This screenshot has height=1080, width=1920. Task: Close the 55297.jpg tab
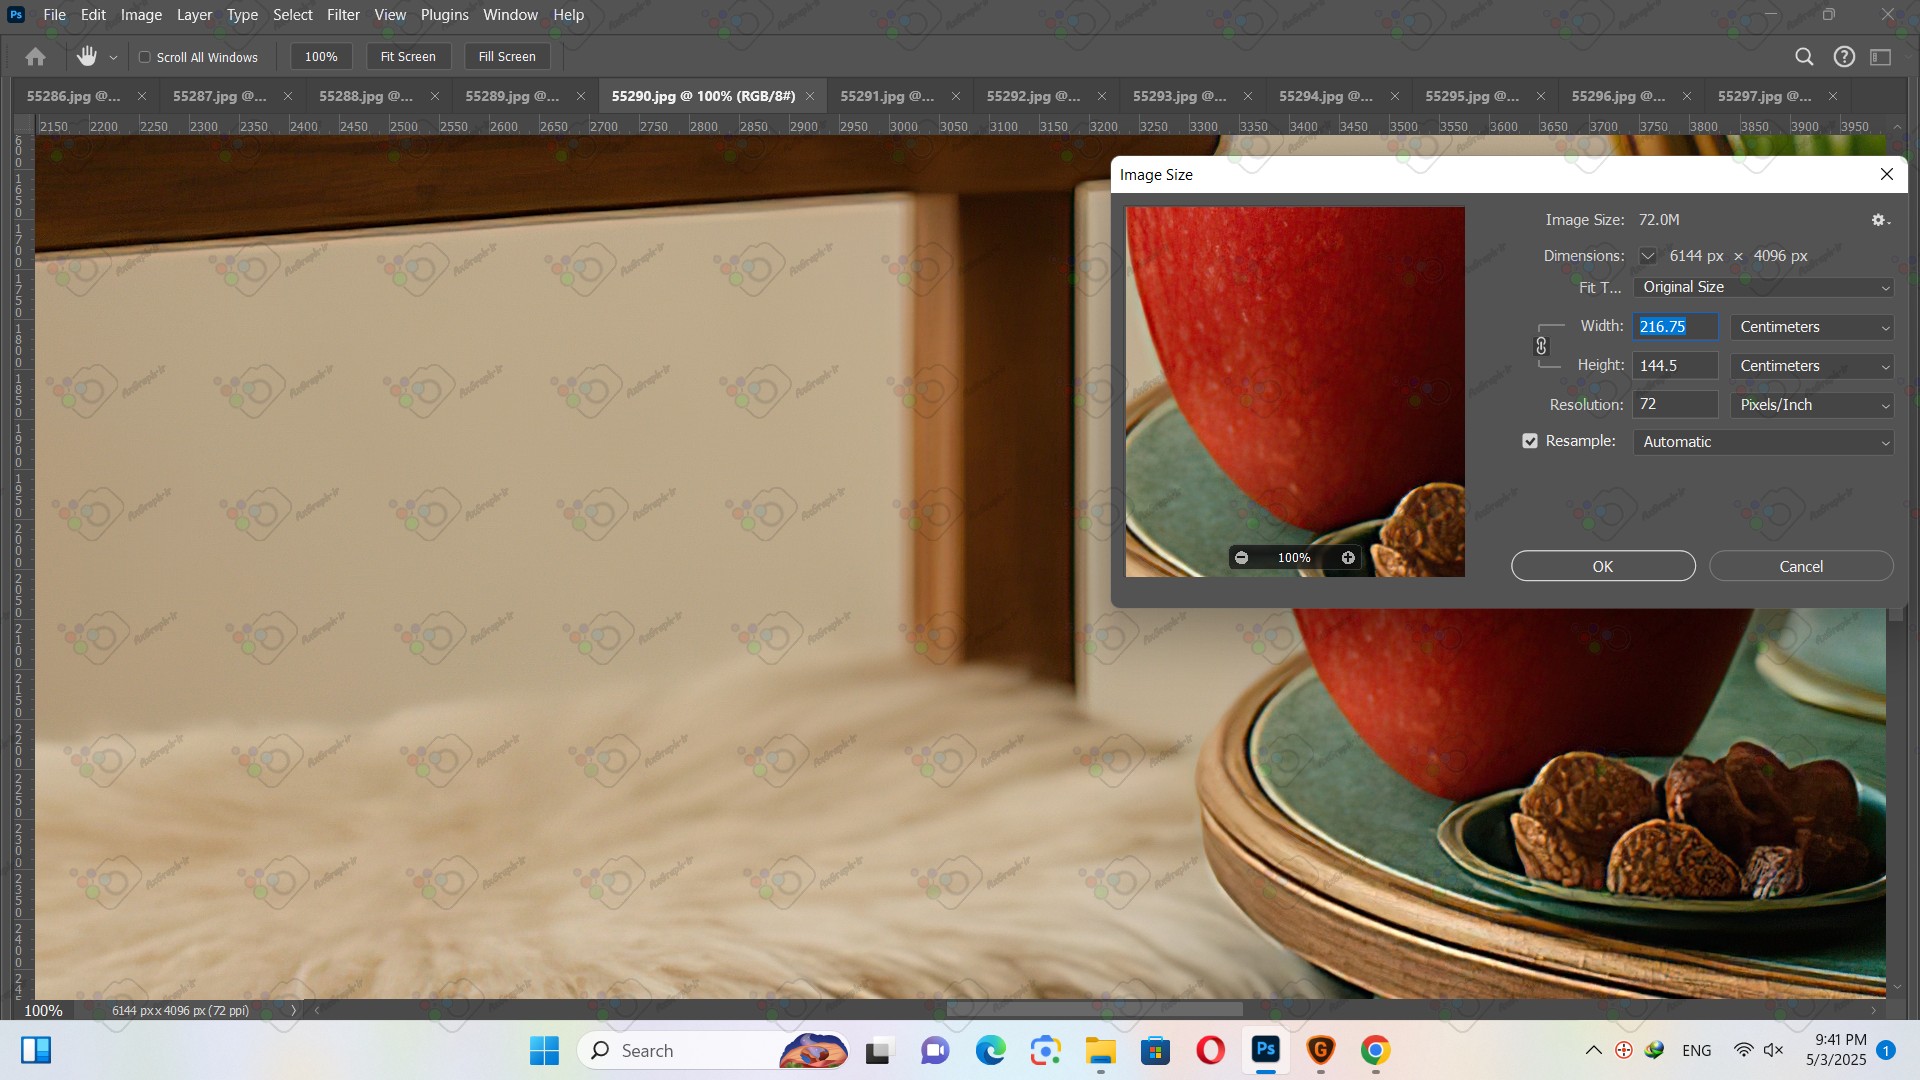pyautogui.click(x=1833, y=96)
